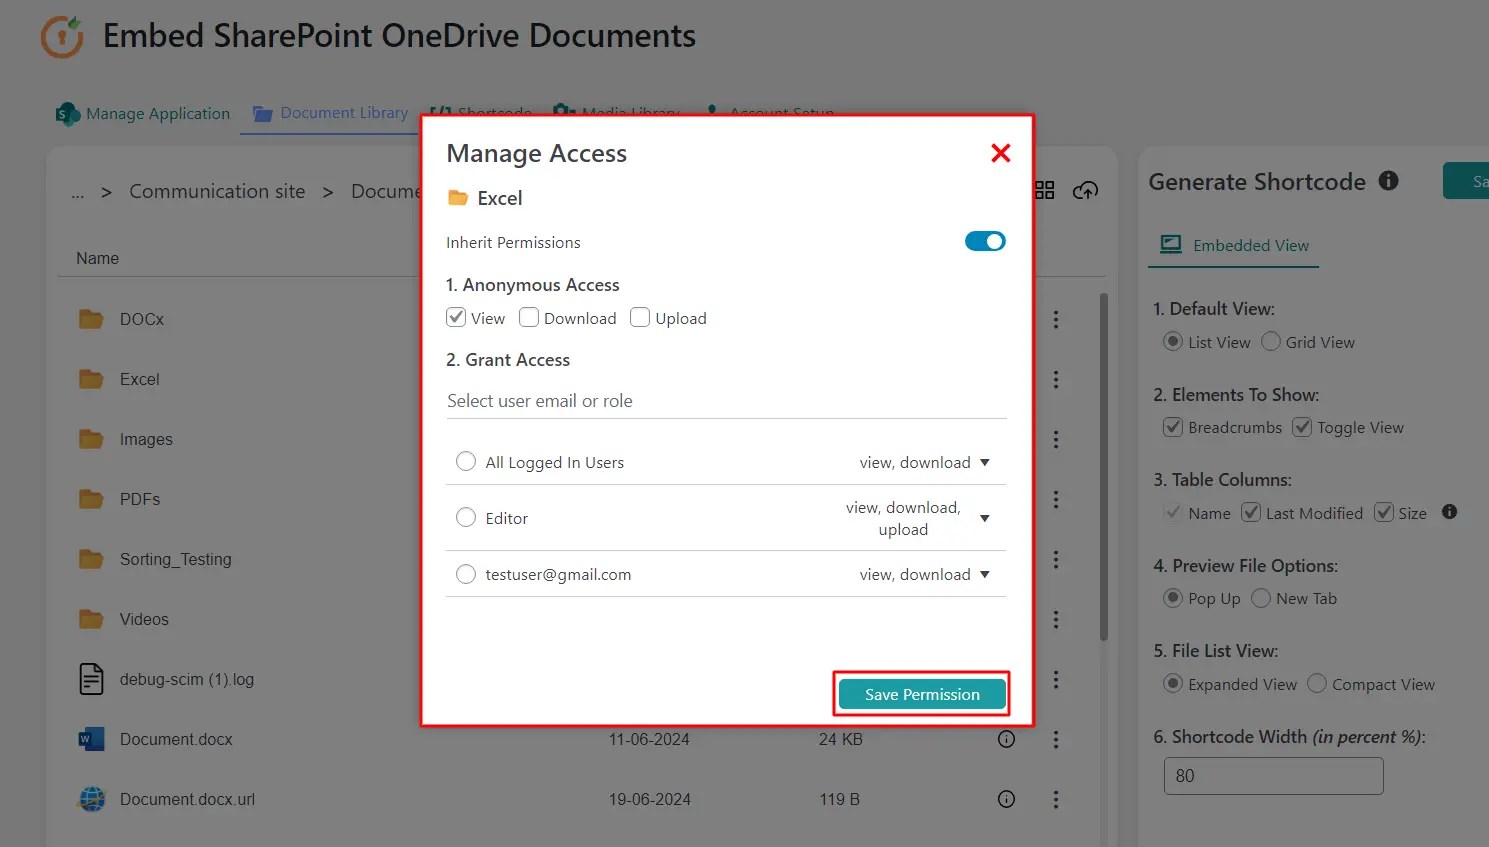Enable anonymous Upload checkbox
The image size is (1489, 847).
click(640, 317)
